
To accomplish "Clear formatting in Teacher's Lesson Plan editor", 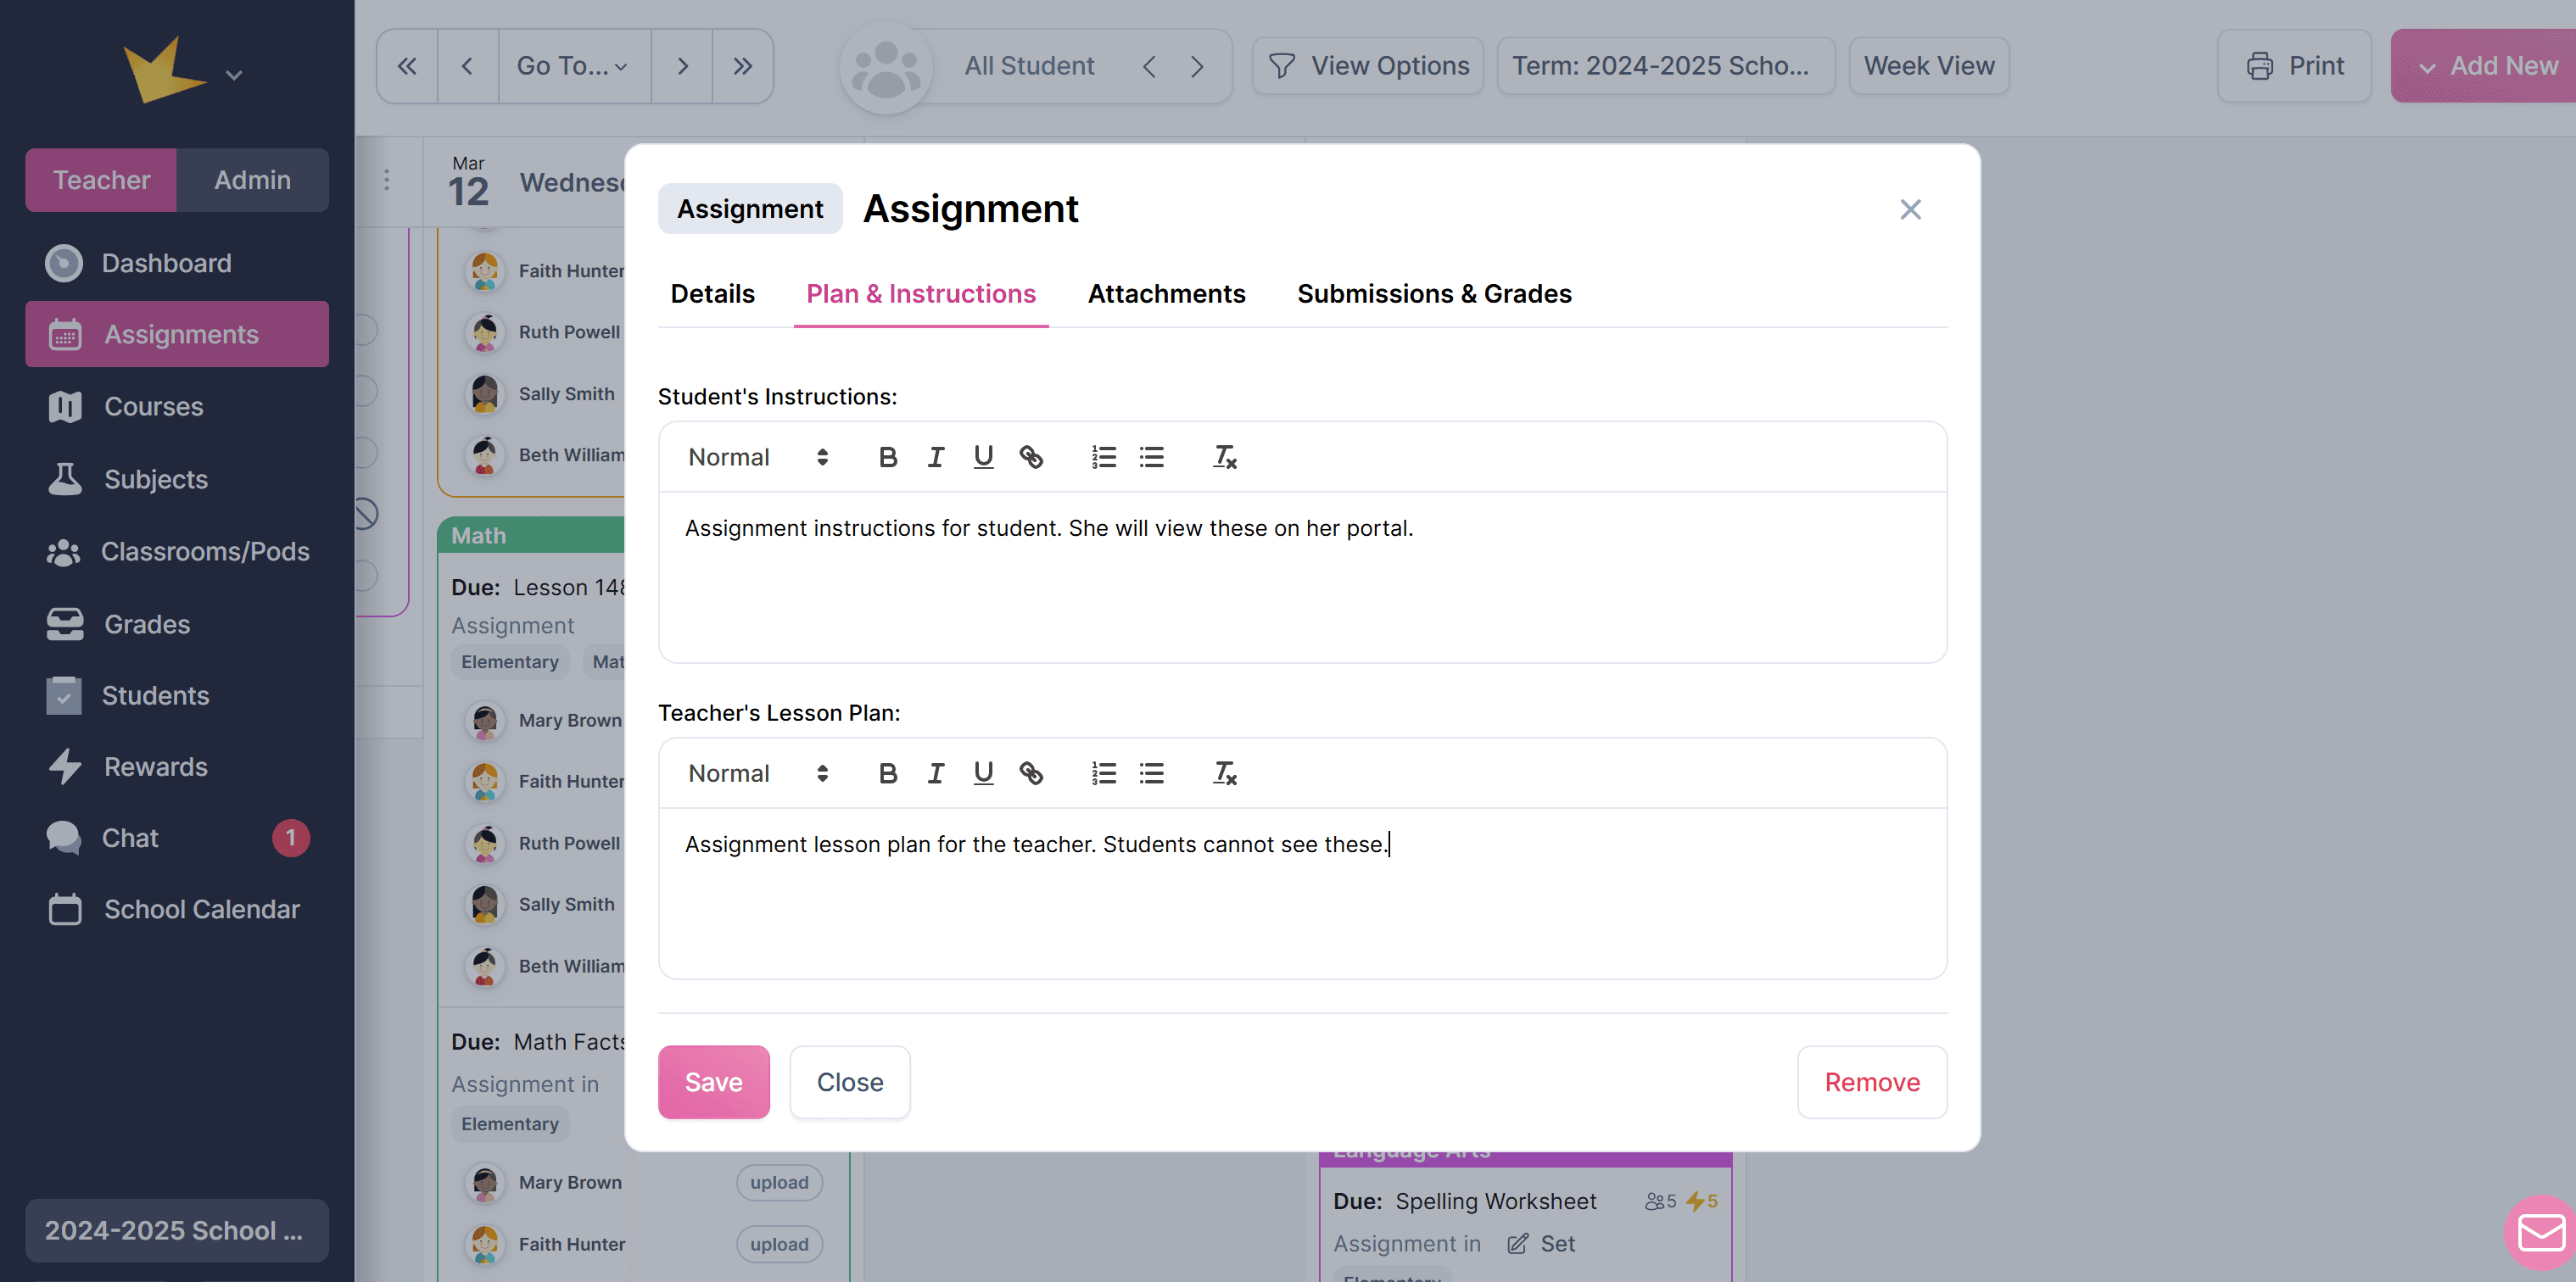I will (x=1224, y=773).
